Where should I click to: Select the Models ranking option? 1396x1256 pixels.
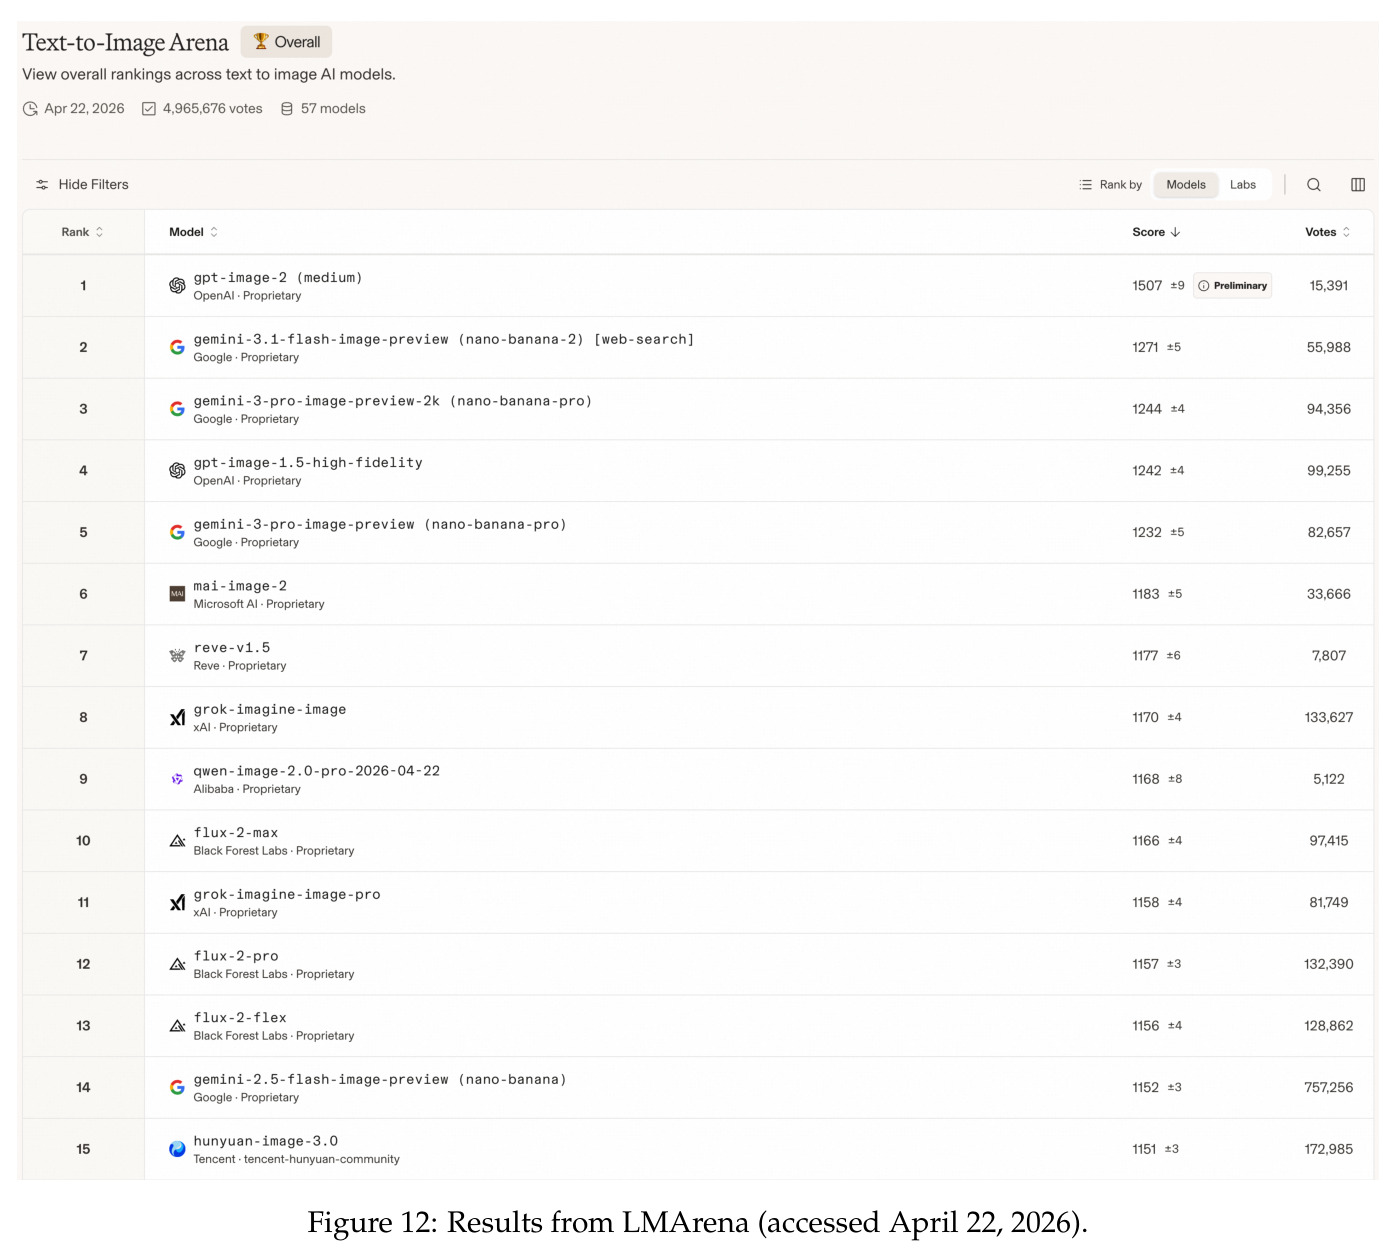click(x=1186, y=185)
